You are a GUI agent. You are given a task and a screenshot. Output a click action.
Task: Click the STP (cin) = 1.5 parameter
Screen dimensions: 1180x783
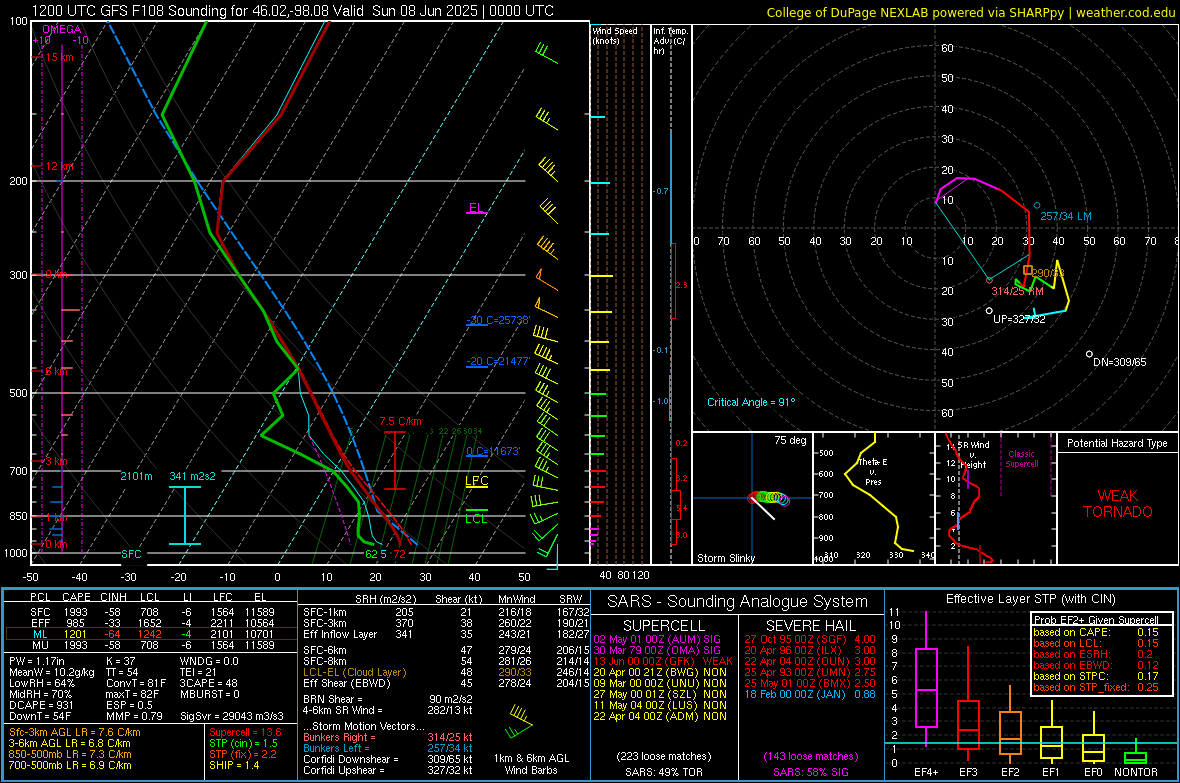(x=243, y=743)
